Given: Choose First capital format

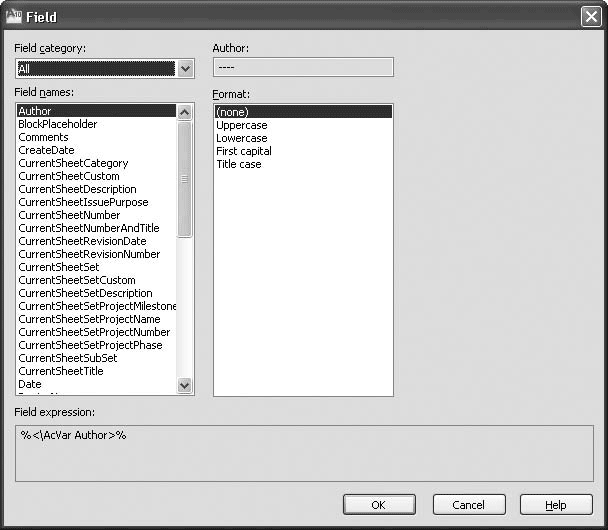Looking at the screenshot, I should pos(244,151).
